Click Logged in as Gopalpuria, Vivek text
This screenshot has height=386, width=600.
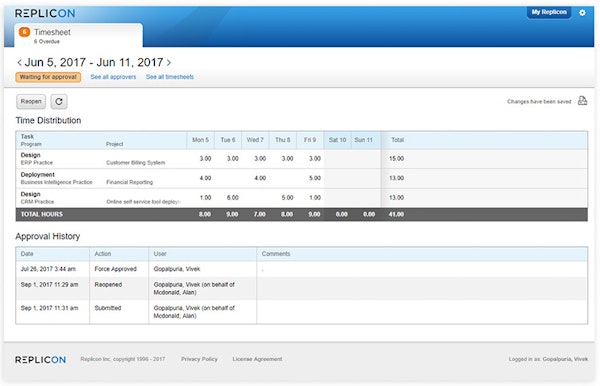(x=548, y=359)
